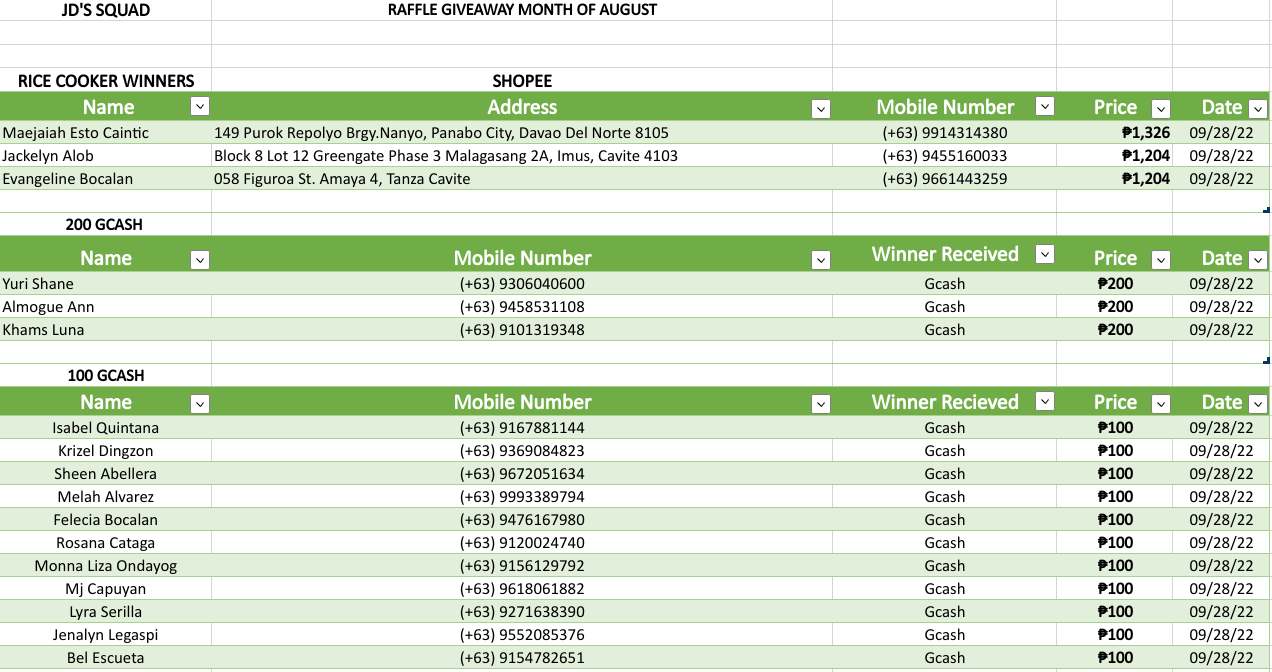Select the 200 GCASH section heading

click(104, 225)
